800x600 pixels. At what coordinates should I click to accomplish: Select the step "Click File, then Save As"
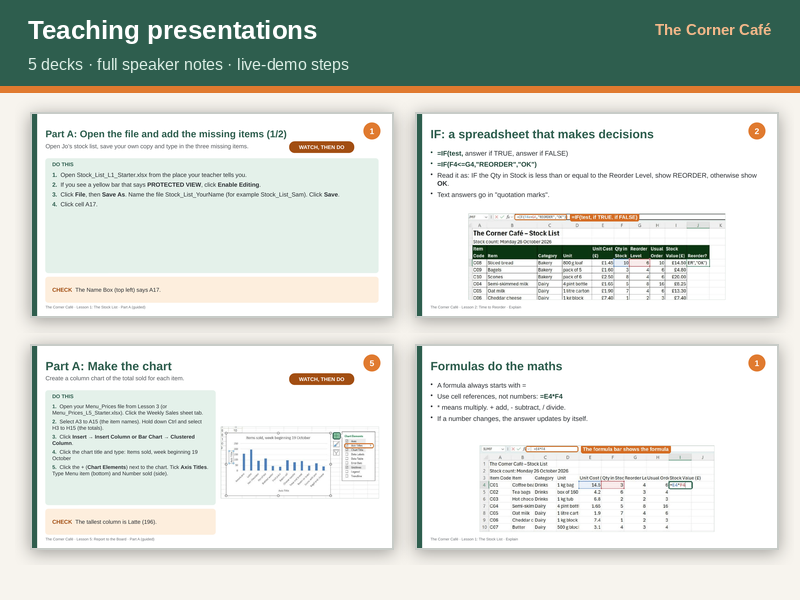(x=196, y=194)
